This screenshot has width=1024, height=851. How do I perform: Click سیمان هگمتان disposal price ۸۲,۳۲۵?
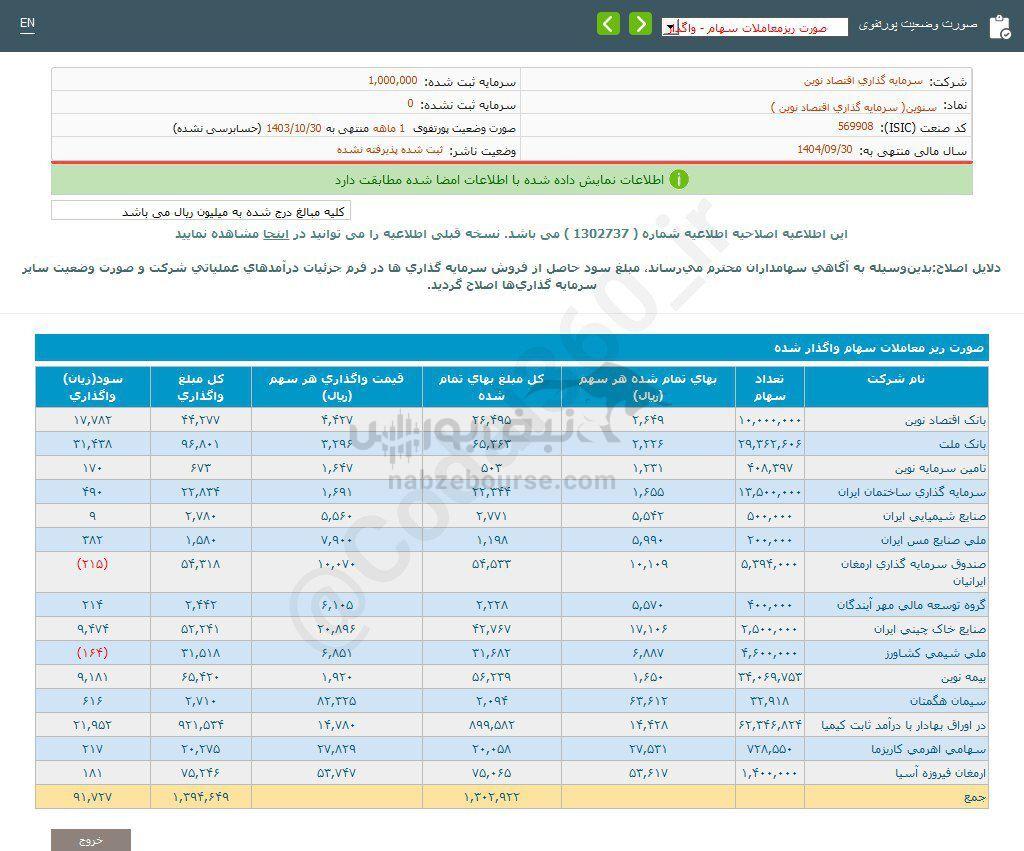337,701
